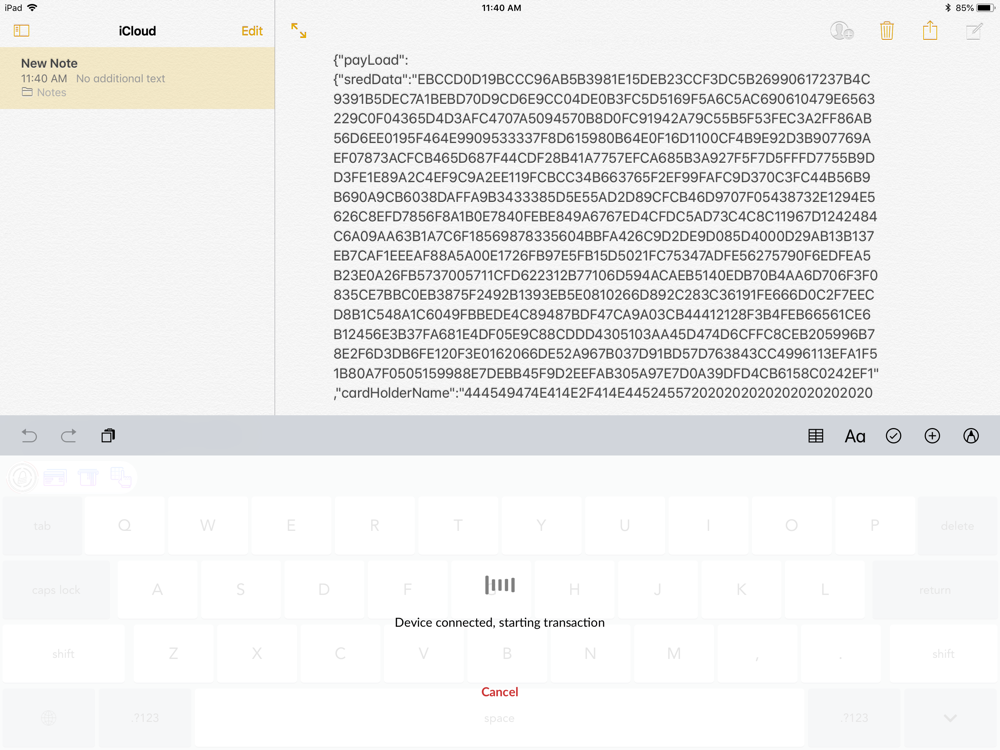Tap the status bar clock 11:40 AM
The width and height of the screenshot is (1000, 750).
[x=501, y=8]
